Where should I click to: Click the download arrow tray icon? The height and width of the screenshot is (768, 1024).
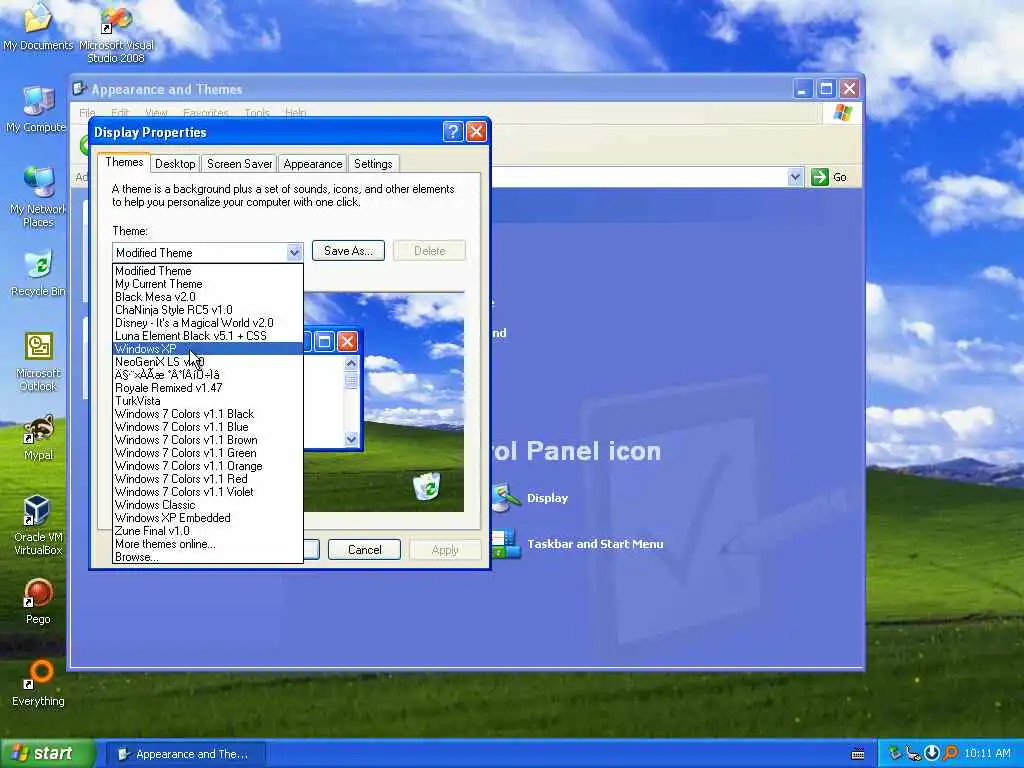click(932, 754)
